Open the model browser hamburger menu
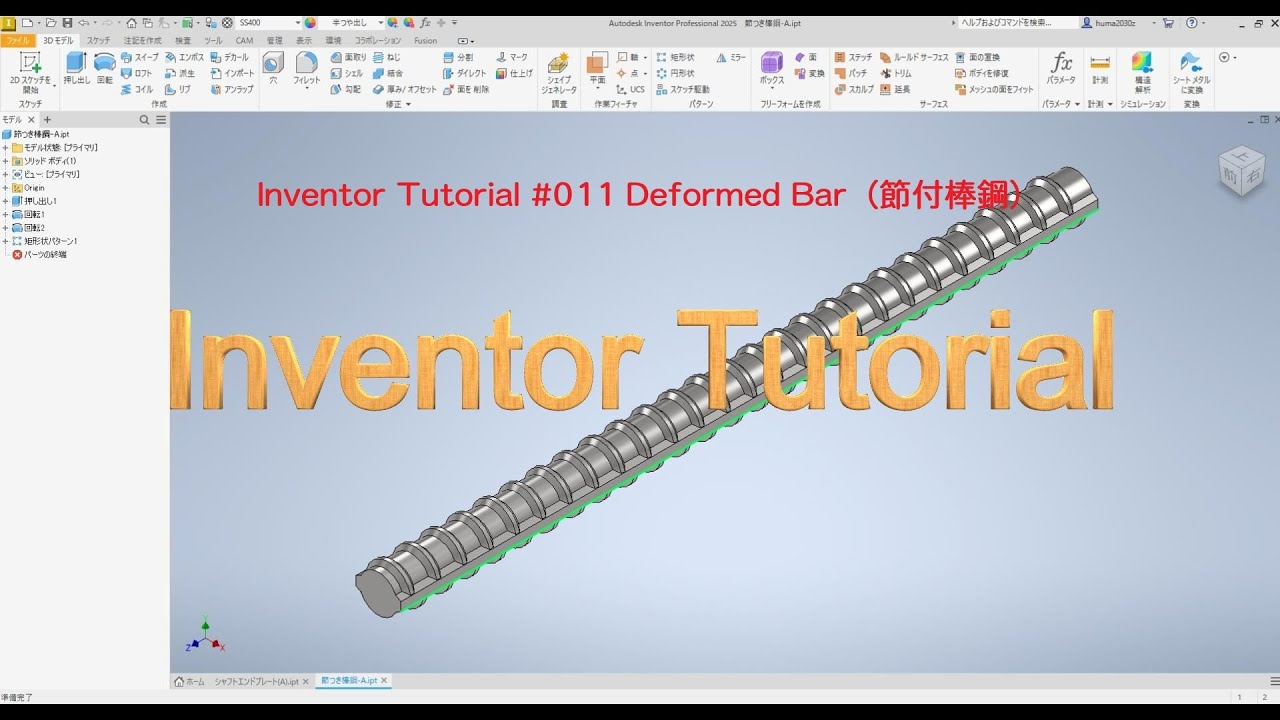The width and height of the screenshot is (1280, 720). point(161,120)
